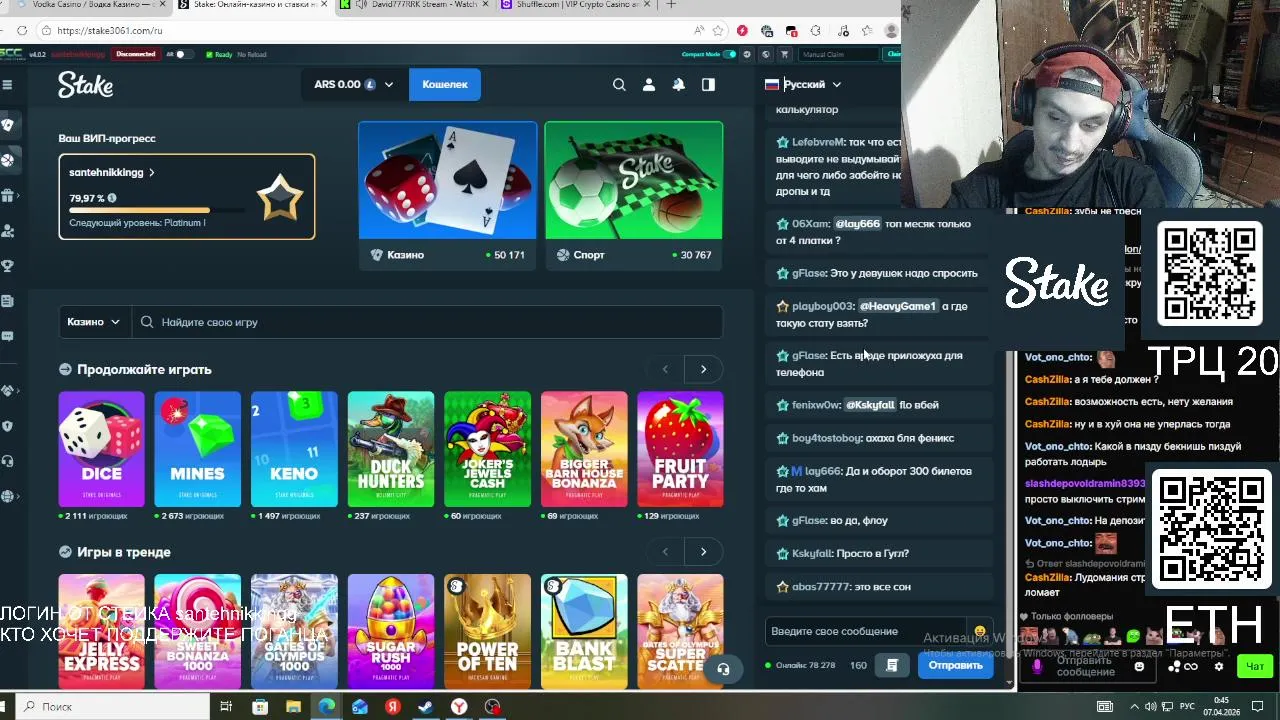Open the casino cards sidebar icon
The image size is (1280, 720).
pos(8,125)
